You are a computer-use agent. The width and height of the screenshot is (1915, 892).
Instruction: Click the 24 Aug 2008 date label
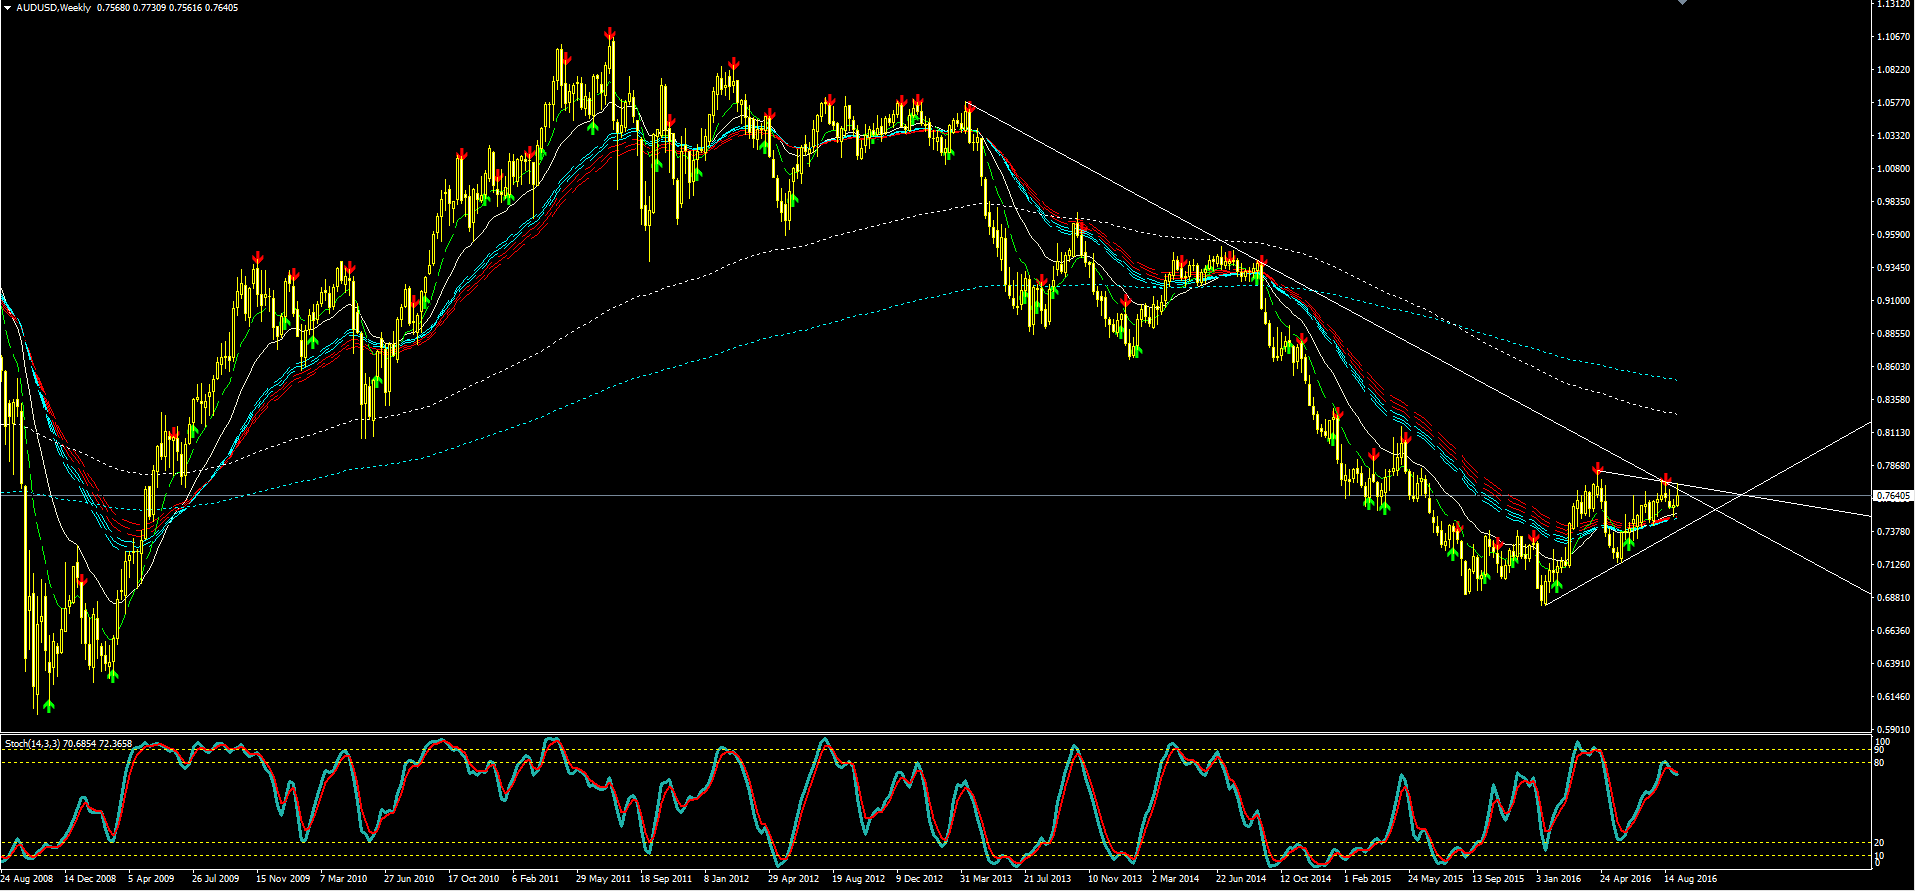27,879
